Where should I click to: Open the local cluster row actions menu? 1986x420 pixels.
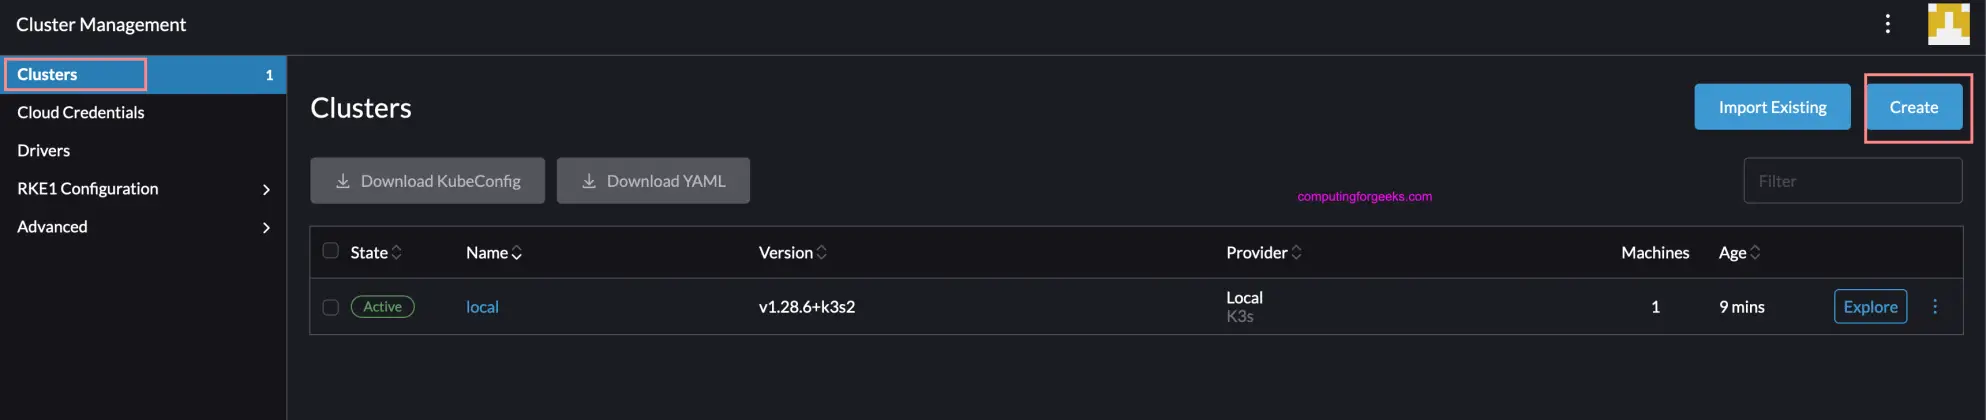(1935, 307)
